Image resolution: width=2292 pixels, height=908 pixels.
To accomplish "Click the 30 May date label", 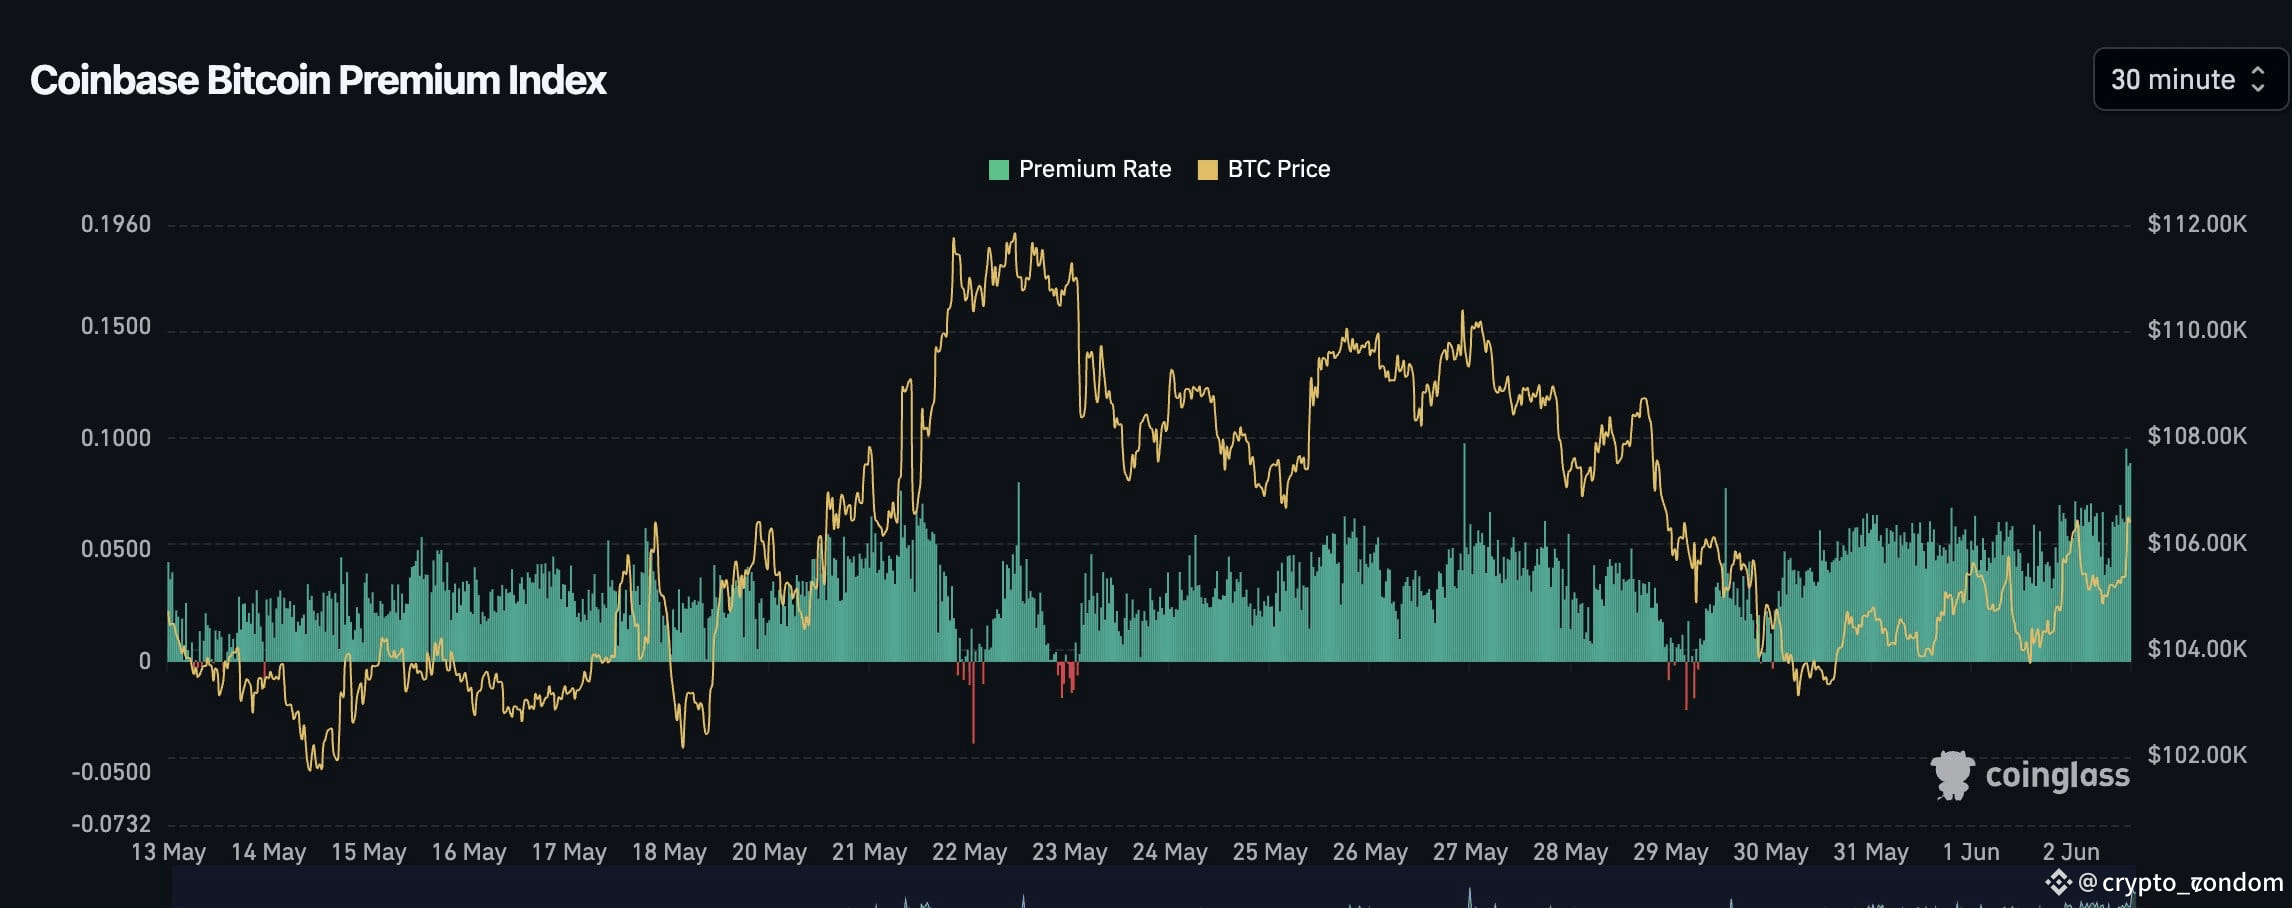I will 1770,852.
